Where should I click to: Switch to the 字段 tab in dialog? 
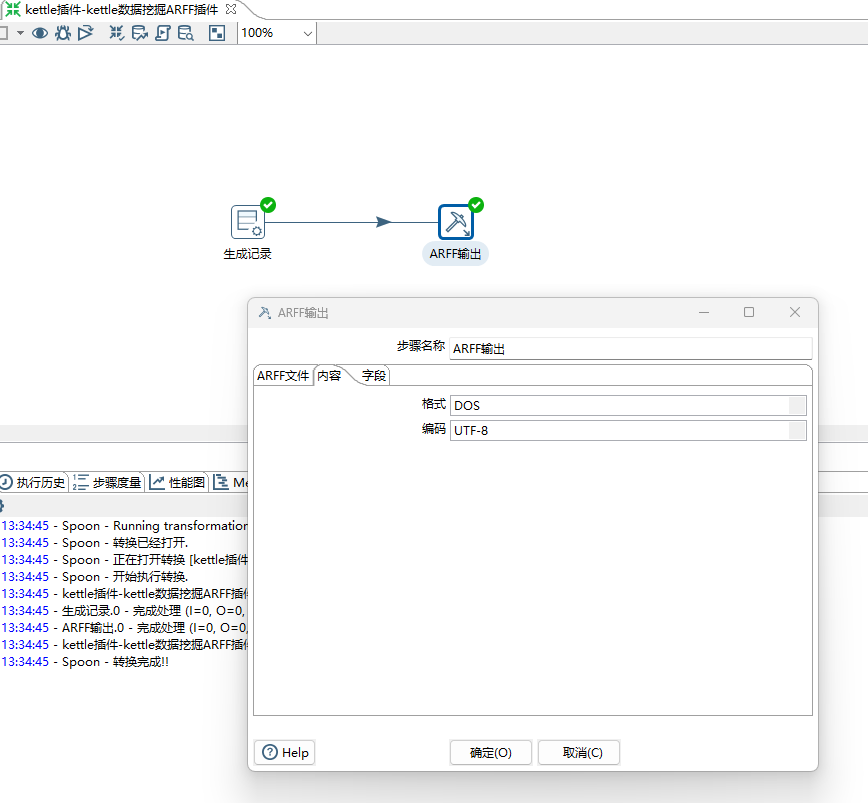(374, 376)
